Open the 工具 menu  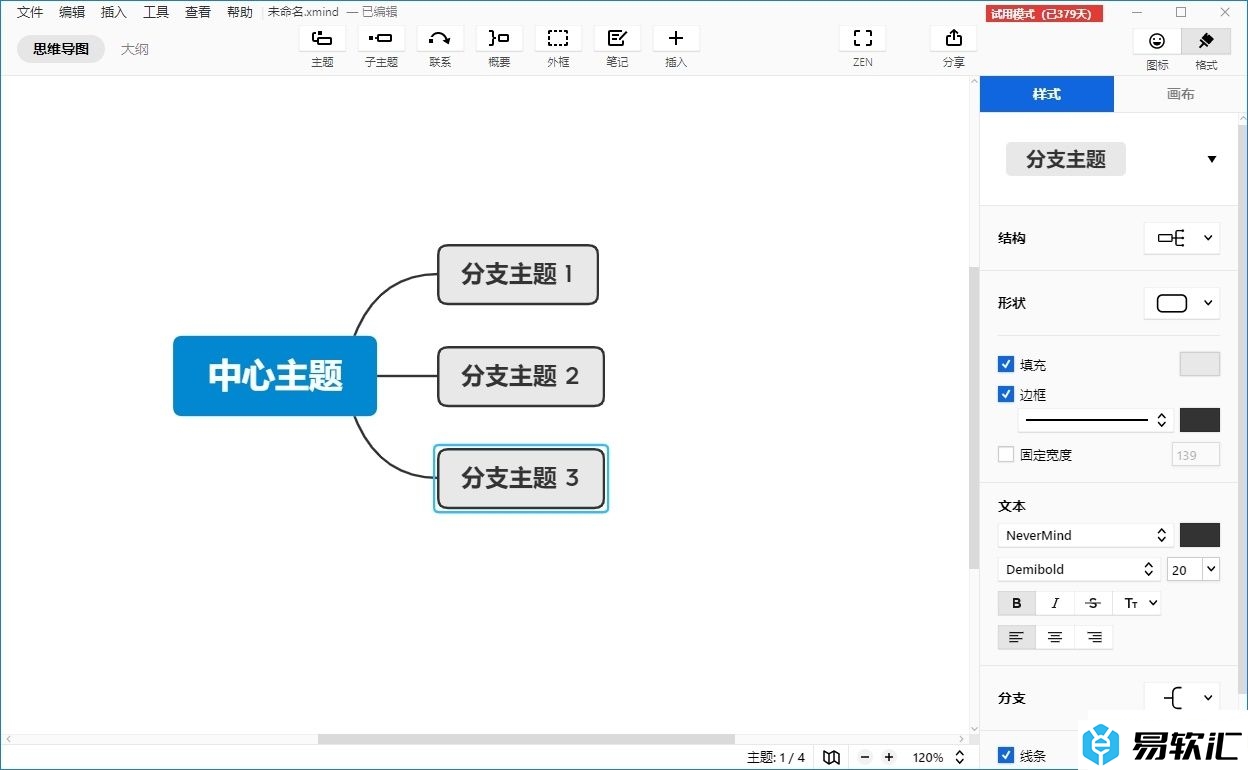(x=156, y=12)
